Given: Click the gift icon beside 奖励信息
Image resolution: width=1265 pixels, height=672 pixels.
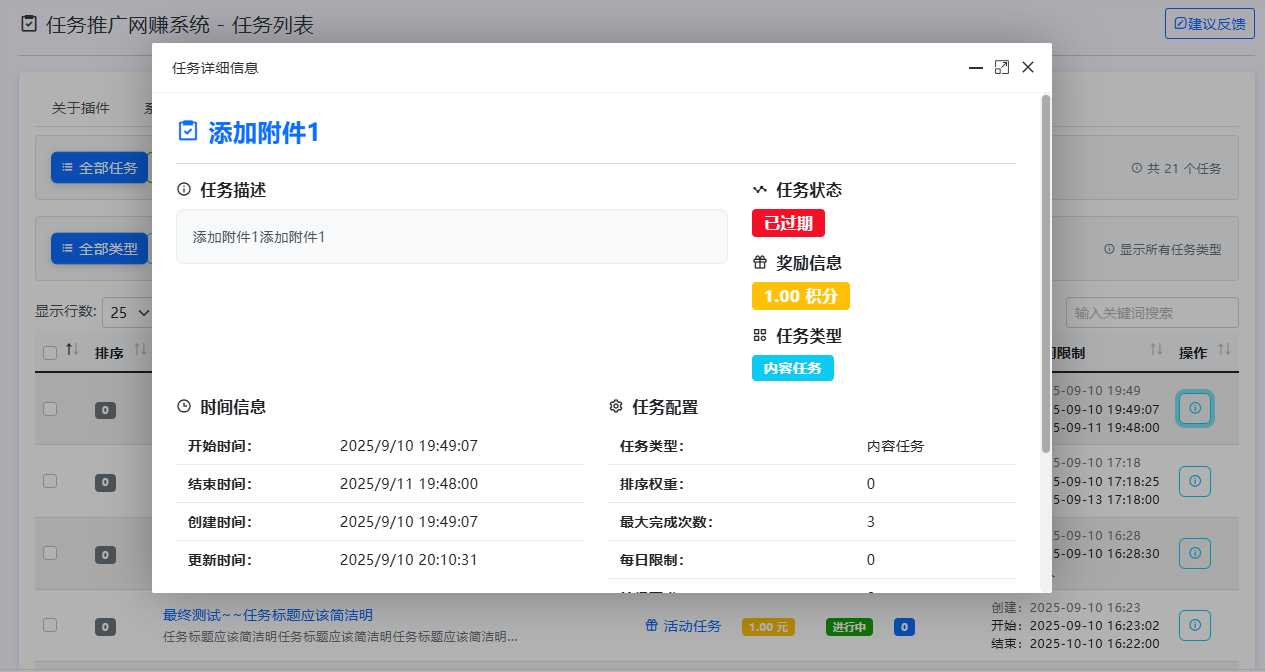Looking at the screenshot, I should click(760, 262).
